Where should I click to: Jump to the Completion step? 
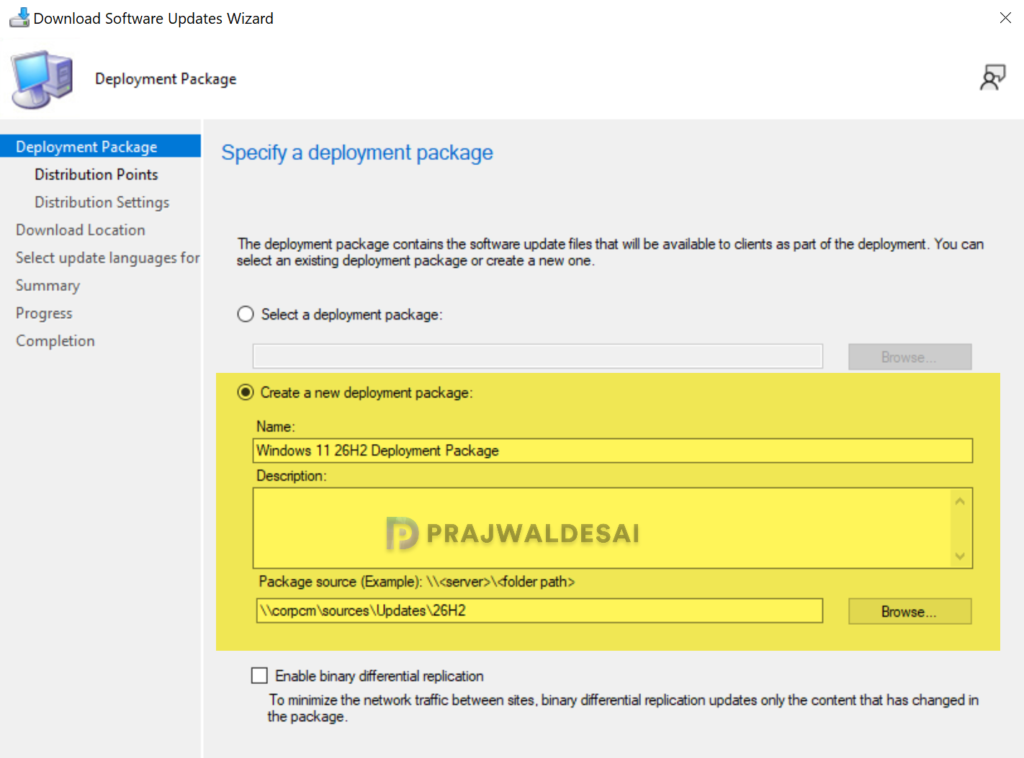point(56,341)
